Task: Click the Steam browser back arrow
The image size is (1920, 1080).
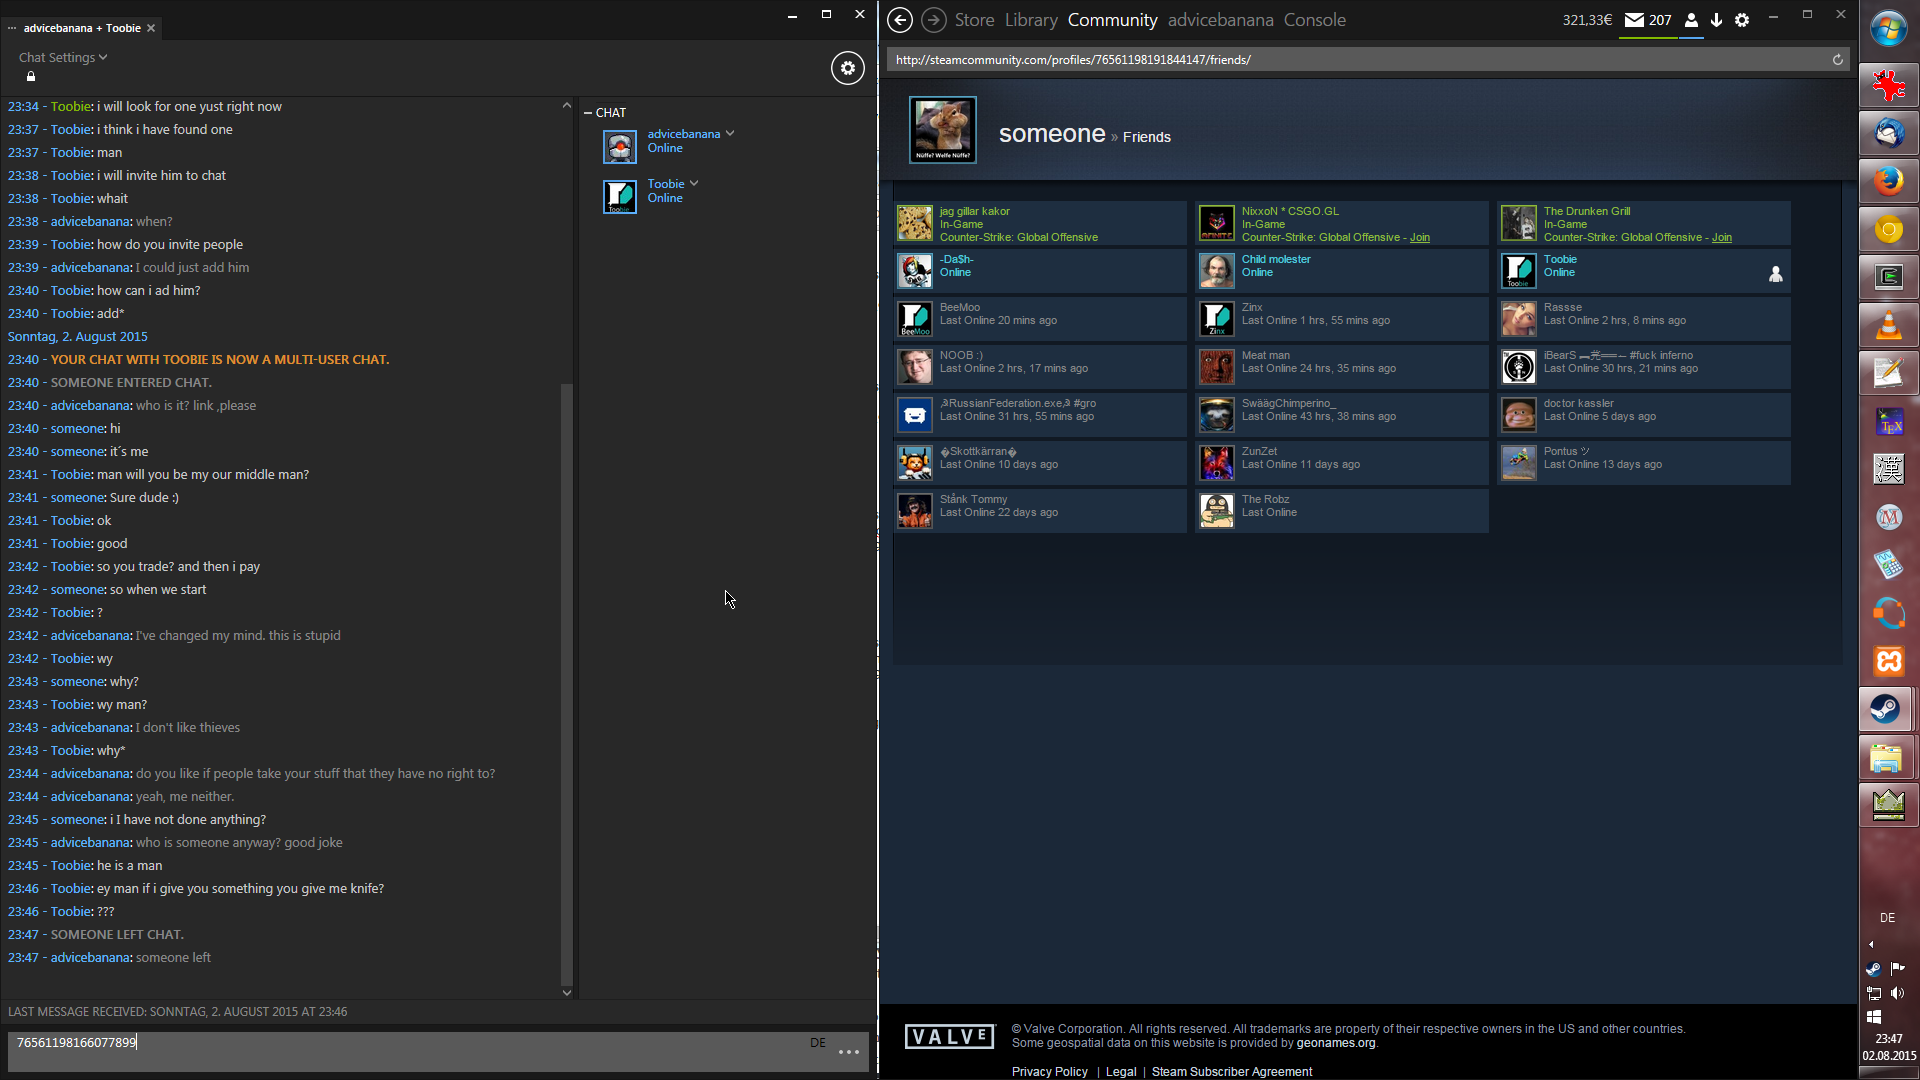Action: [x=900, y=20]
